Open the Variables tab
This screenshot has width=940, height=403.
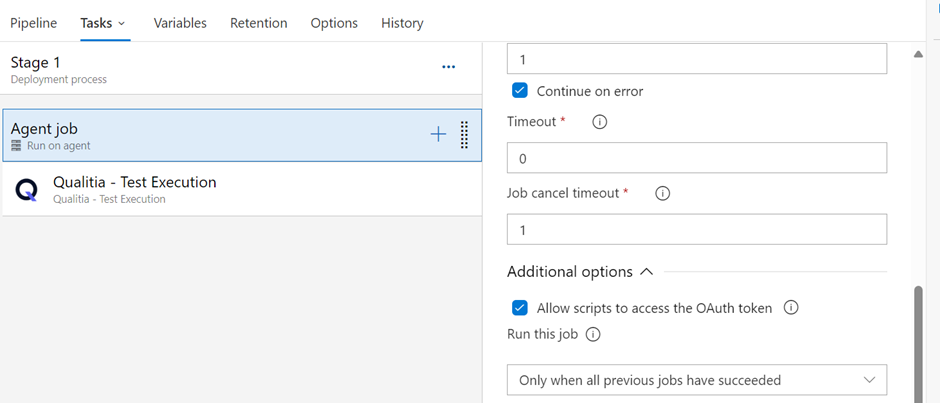pyautogui.click(x=180, y=23)
